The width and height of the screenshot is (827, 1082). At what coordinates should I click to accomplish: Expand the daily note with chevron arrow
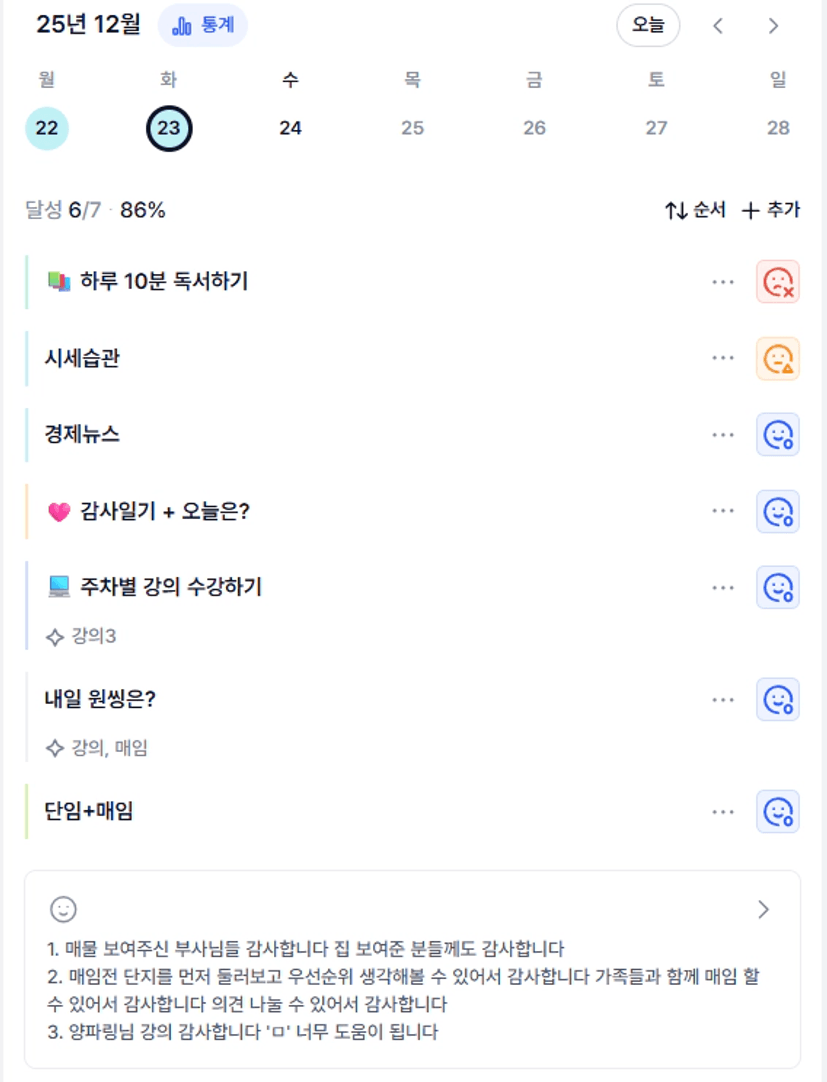coord(764,909)
